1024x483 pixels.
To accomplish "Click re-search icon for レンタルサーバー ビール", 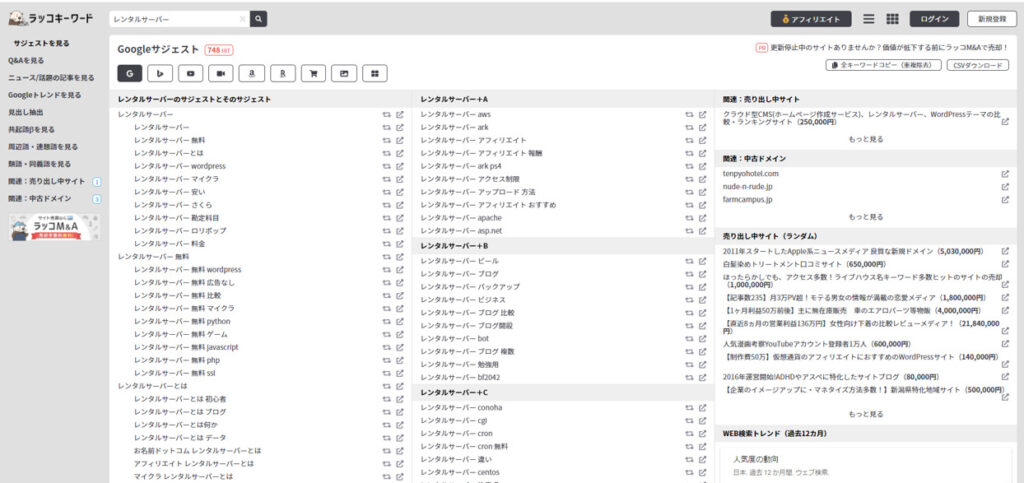I will [689, 261].
